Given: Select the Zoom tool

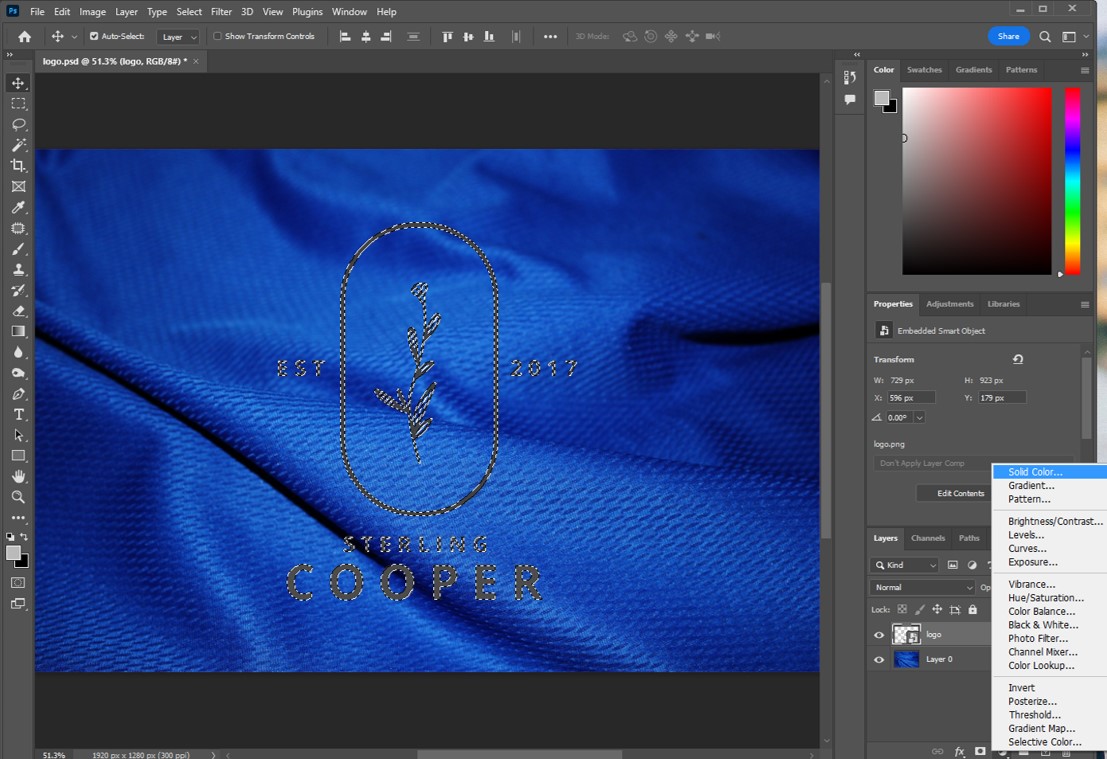Looking at the screenshot, I should point(17,497).
